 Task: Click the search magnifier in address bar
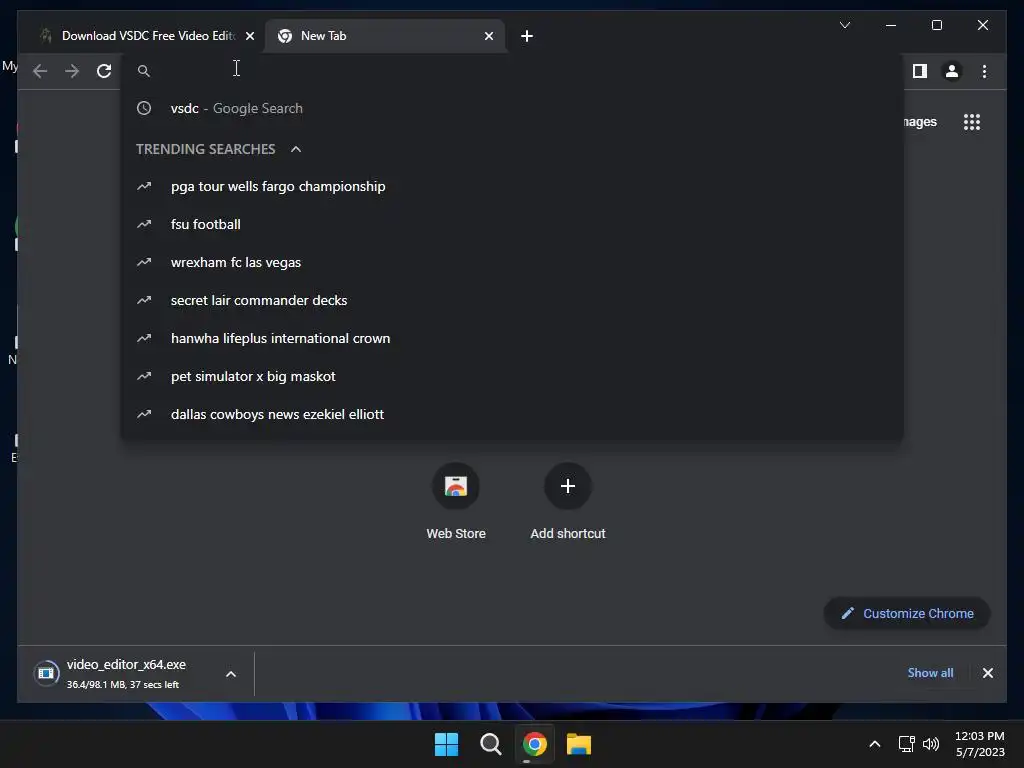144,71
